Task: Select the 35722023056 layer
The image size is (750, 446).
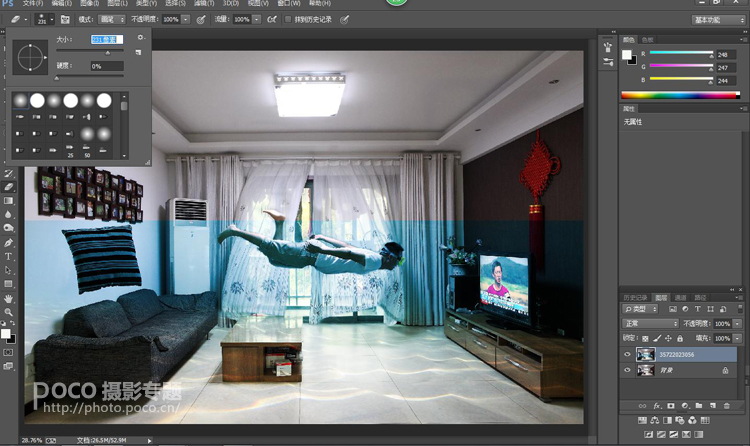Action: coord(690,354)
